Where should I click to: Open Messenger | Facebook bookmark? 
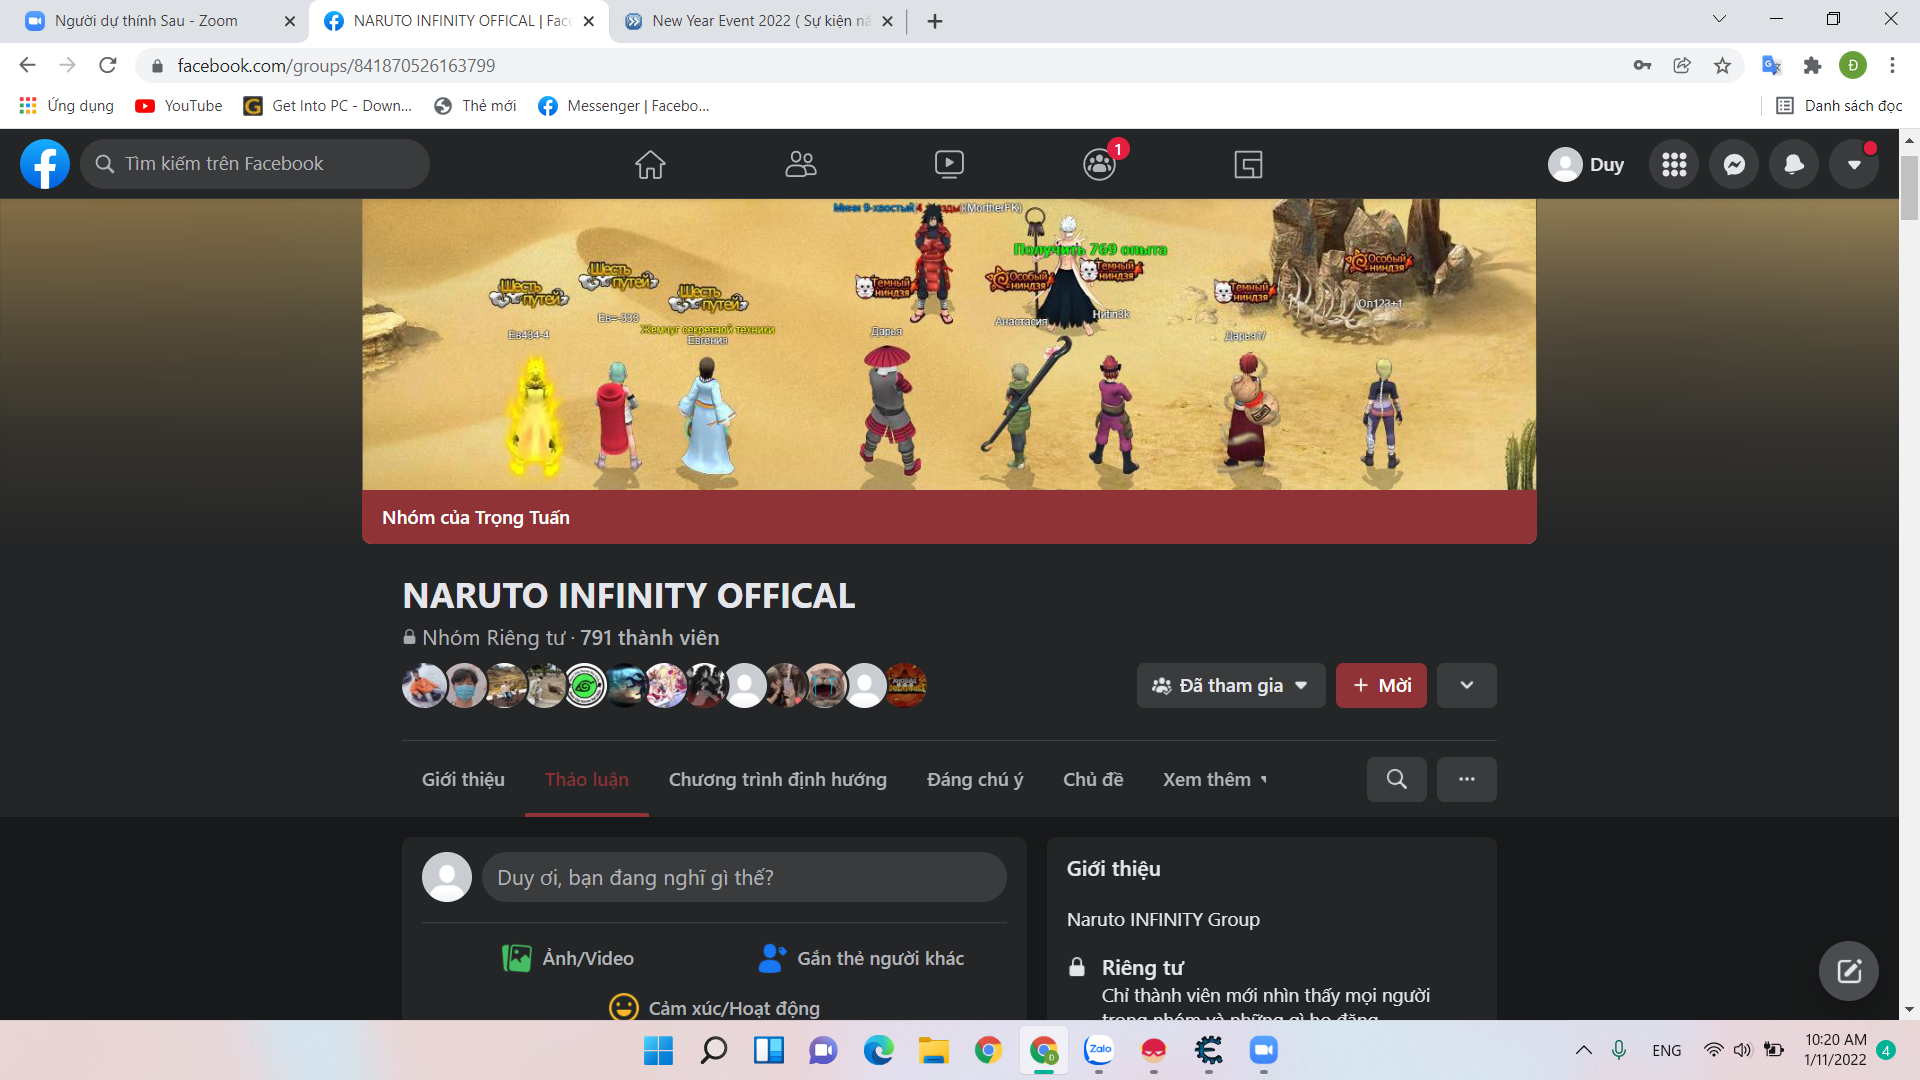click(x=624, y=106)
